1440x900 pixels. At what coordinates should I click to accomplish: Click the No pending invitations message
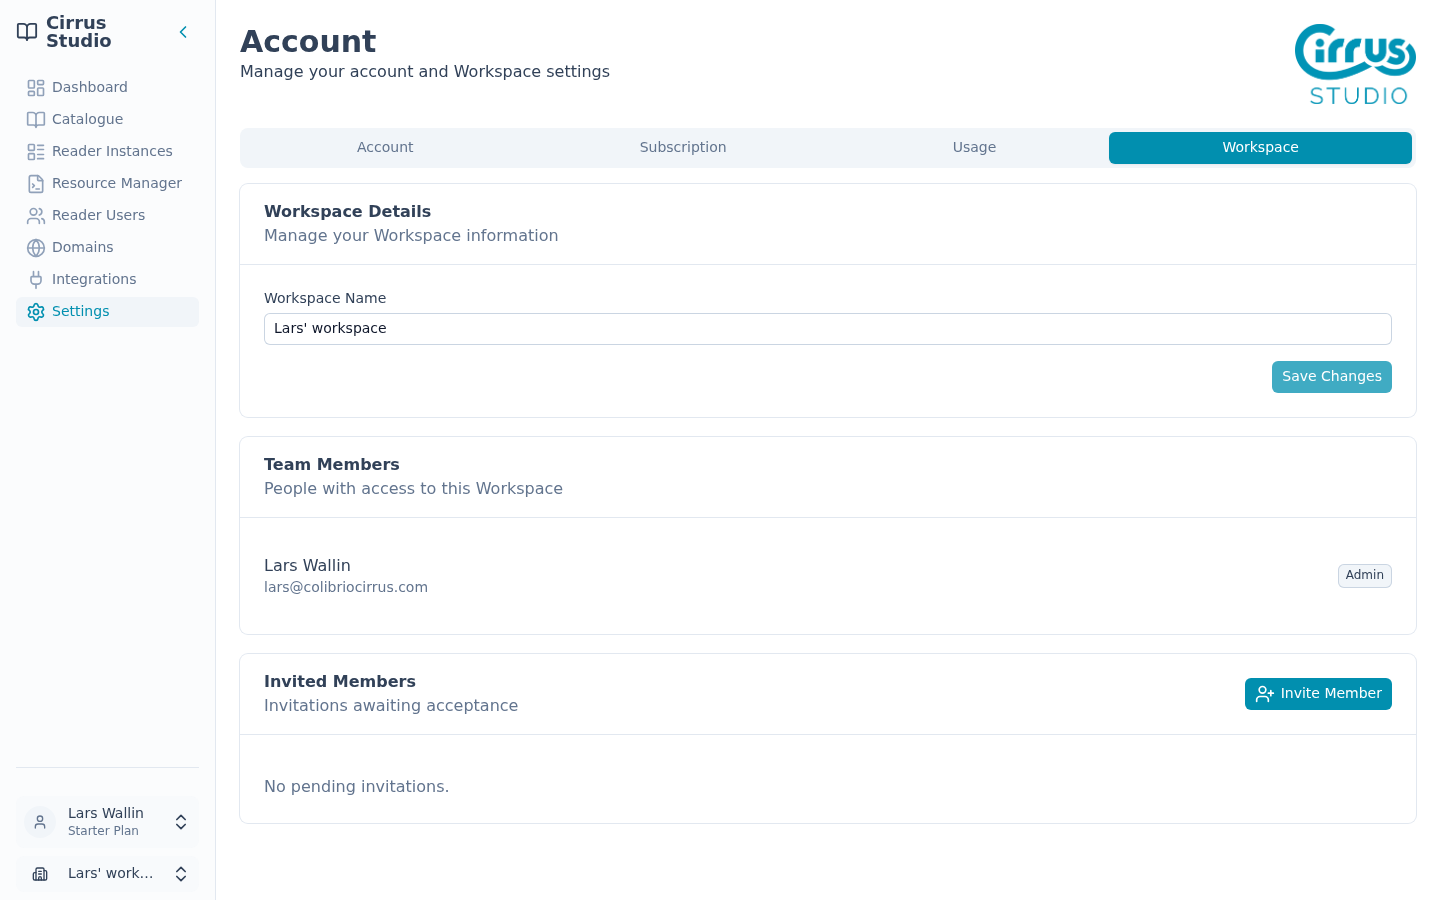pos(356,787)
